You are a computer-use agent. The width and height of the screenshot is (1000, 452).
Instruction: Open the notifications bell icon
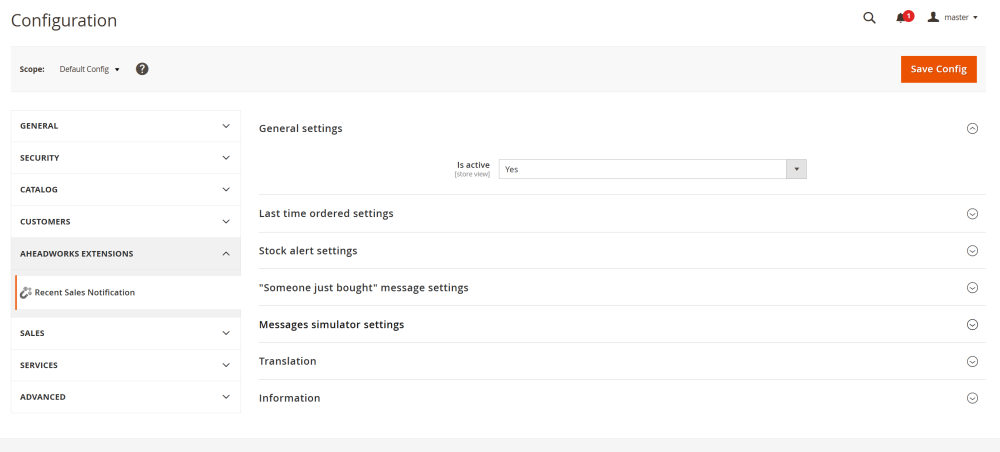coord(902,17)
